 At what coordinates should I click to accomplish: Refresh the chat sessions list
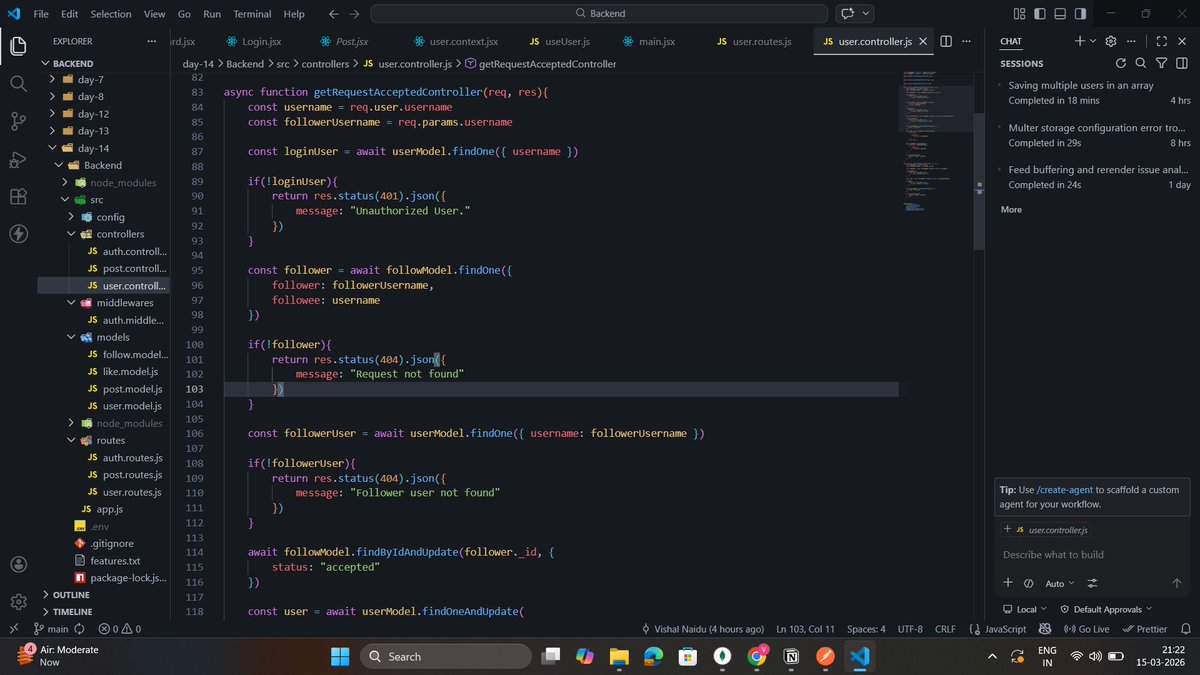click(1121, 63)
